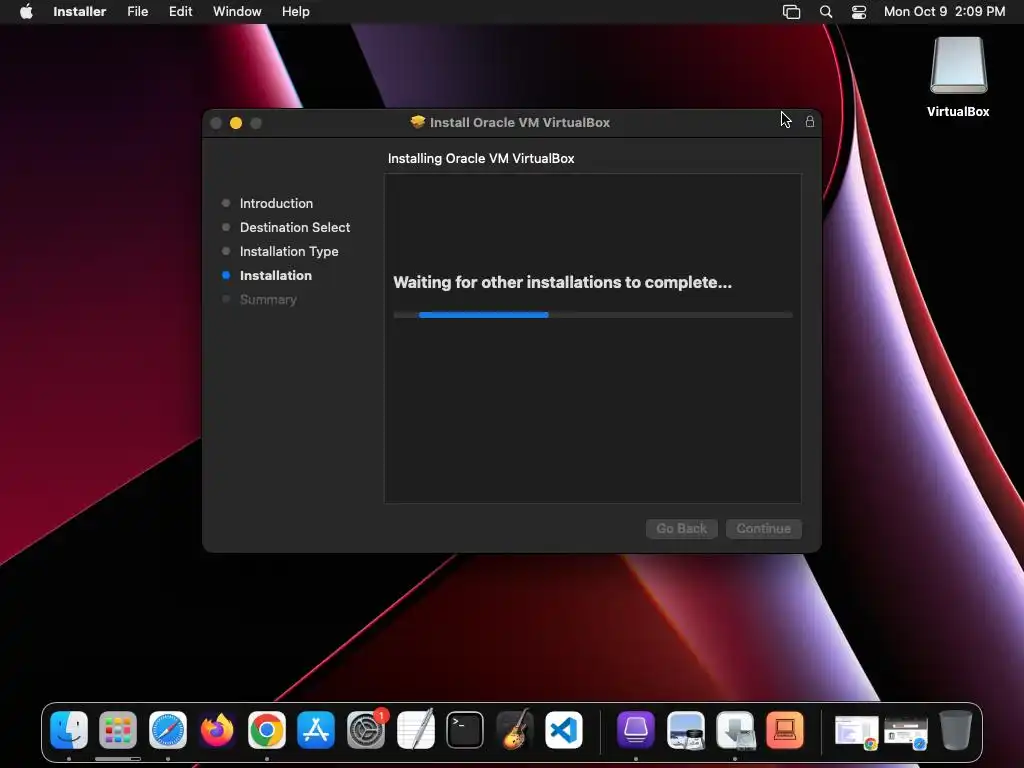Click the 'Install Oracle VM VirtualBox' window title

520,123
